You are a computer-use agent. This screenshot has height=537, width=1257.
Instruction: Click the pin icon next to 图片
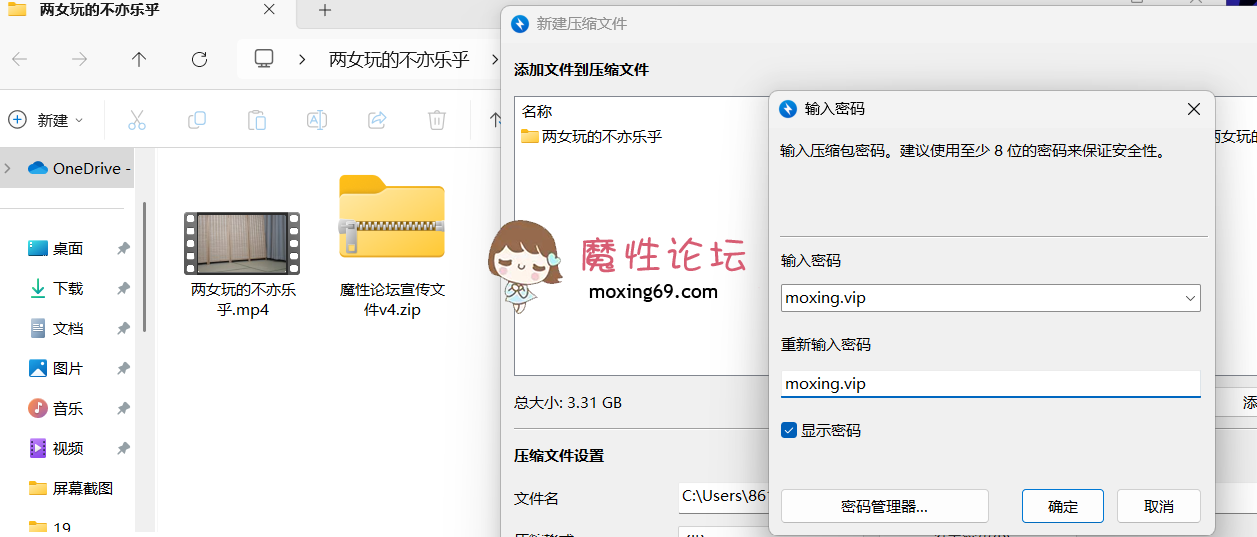pyautogui.click(x=123, y=368)
